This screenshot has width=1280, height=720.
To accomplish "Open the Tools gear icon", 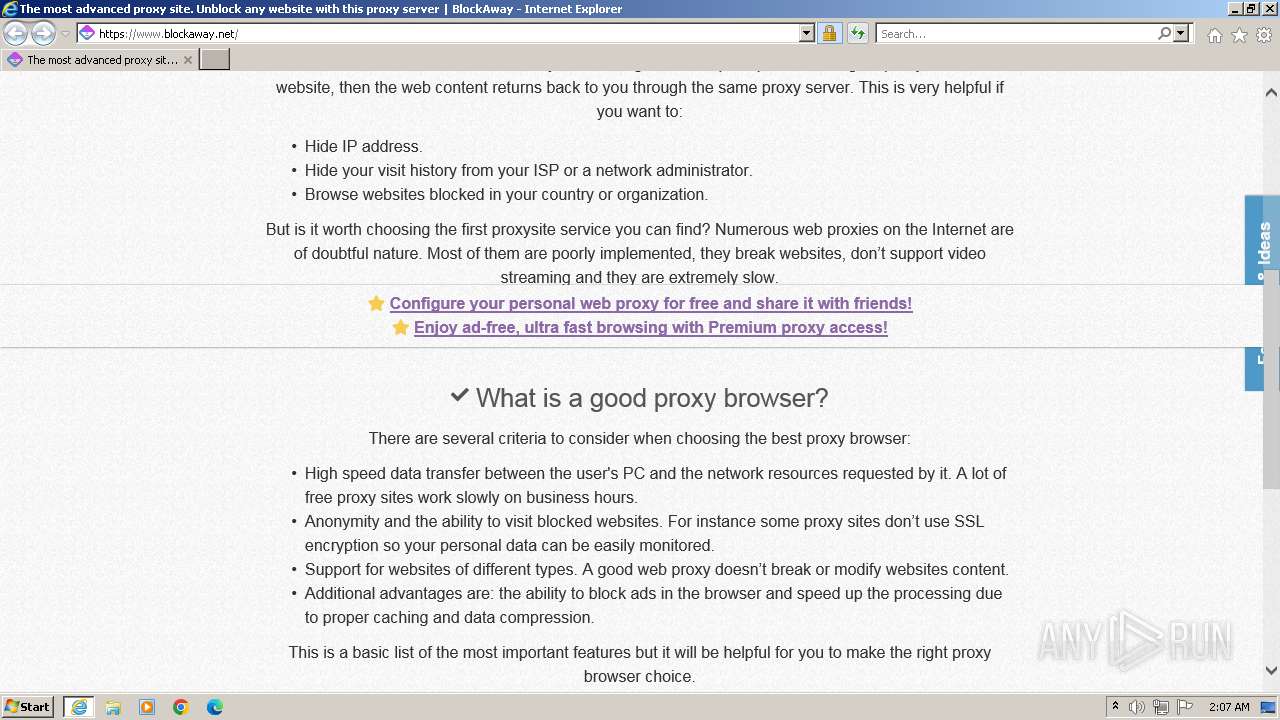I will pyautogui.click(x=1264, y=35).
